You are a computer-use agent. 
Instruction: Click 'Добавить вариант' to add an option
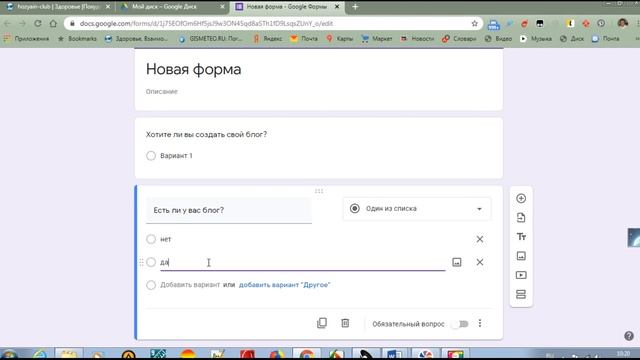coord(190,285)
